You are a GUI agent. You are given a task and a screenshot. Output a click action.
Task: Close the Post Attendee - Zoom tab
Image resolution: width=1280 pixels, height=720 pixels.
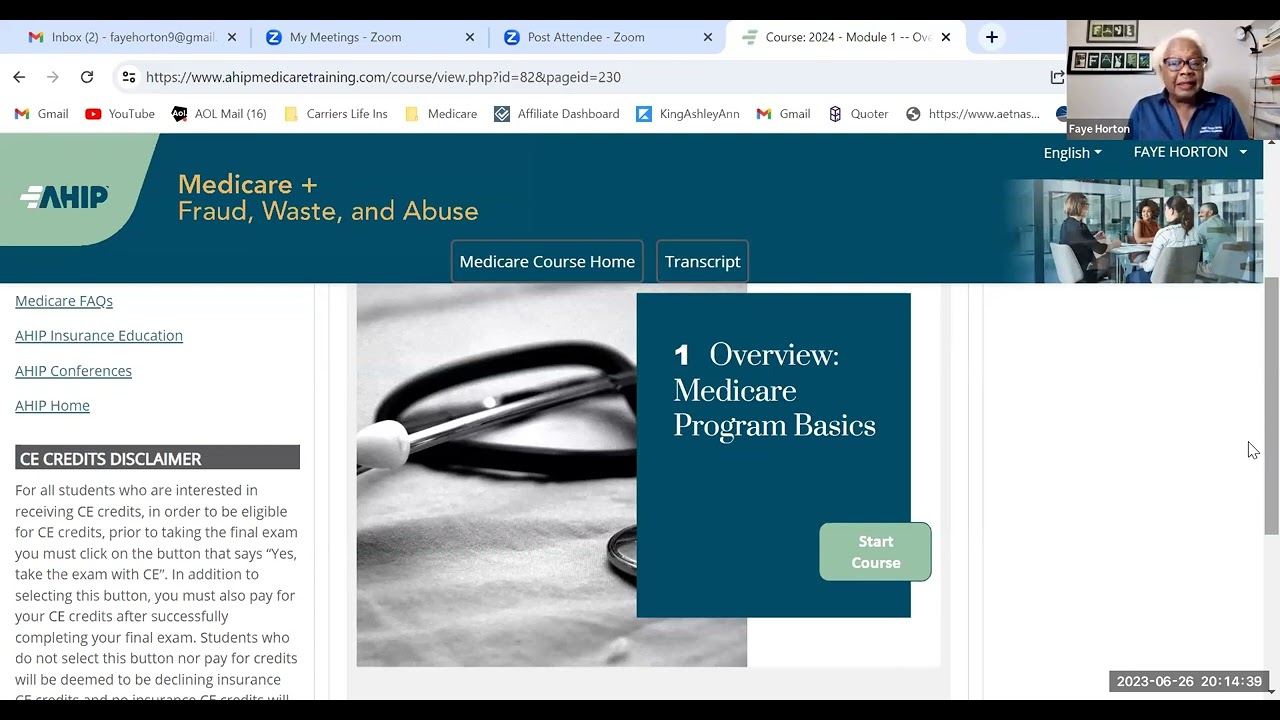708,37
